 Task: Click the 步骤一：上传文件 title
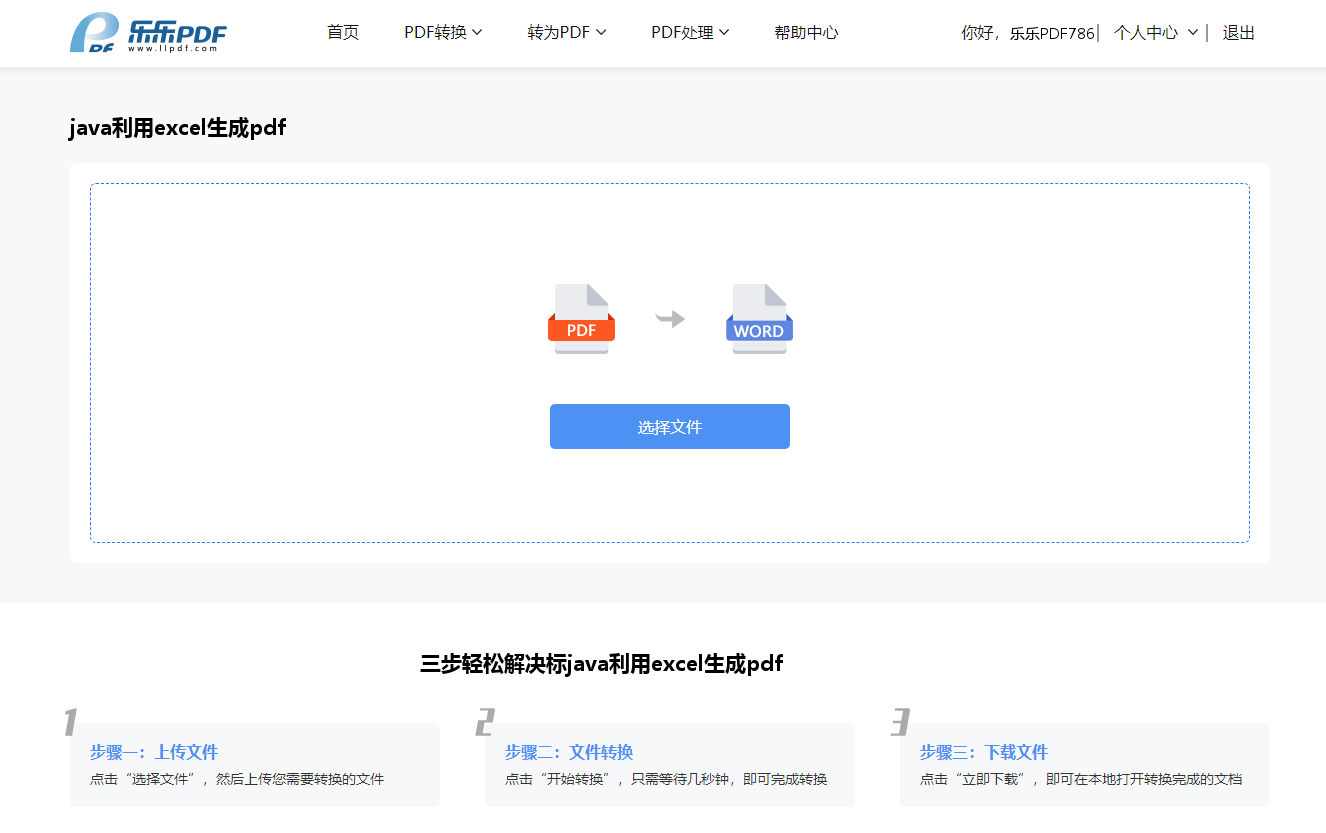(154, 752)
